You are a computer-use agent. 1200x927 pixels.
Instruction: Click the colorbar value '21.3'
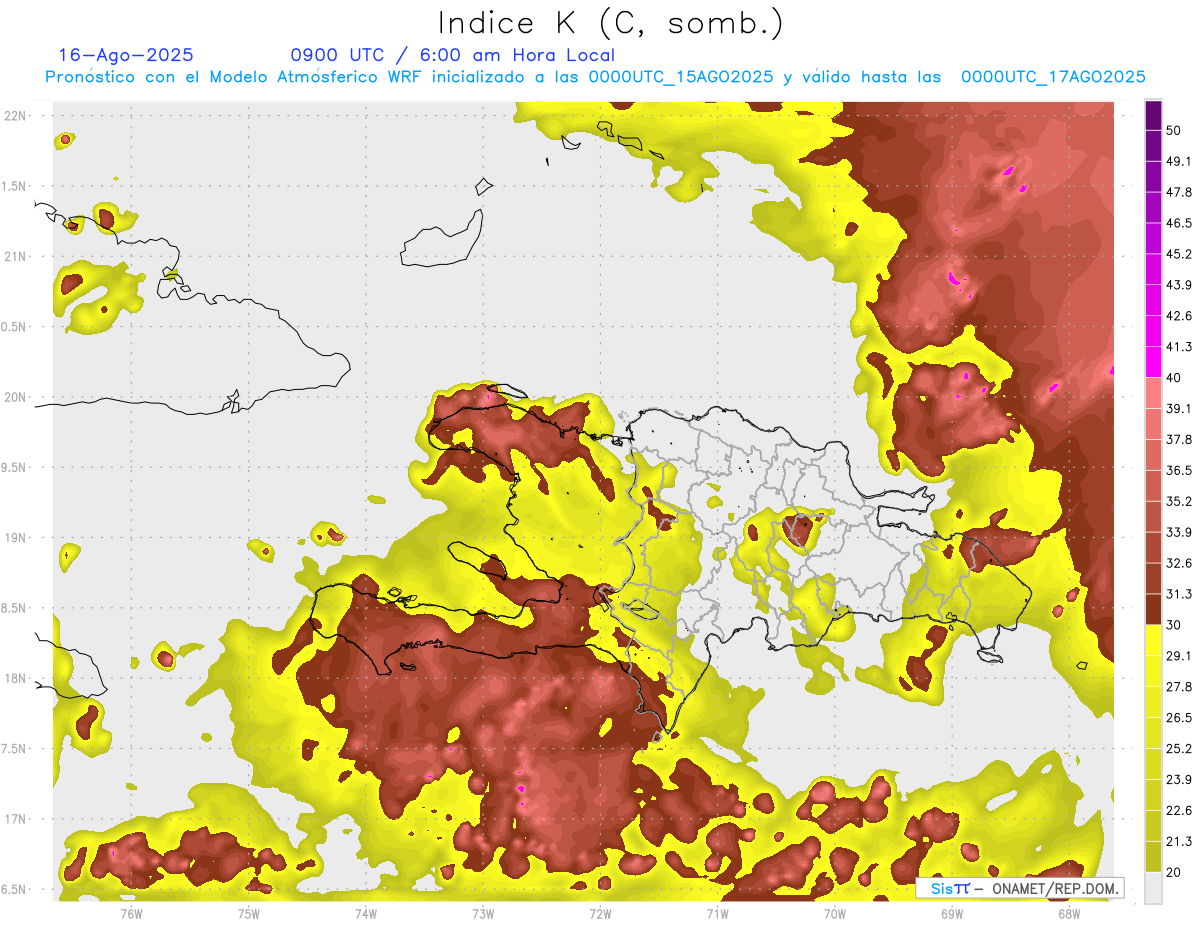(x=1178, y=842)
